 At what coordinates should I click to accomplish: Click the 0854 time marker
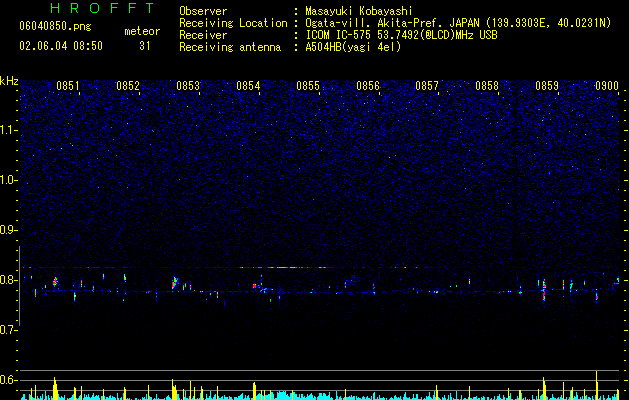pos(248,86)
